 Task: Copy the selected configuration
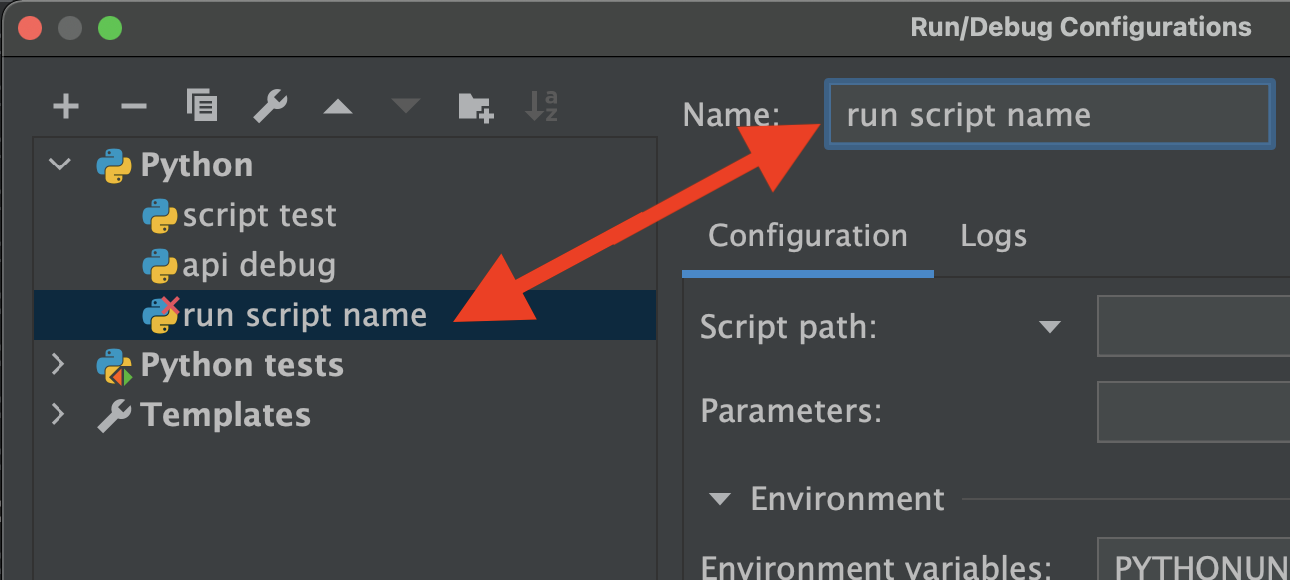202,105
